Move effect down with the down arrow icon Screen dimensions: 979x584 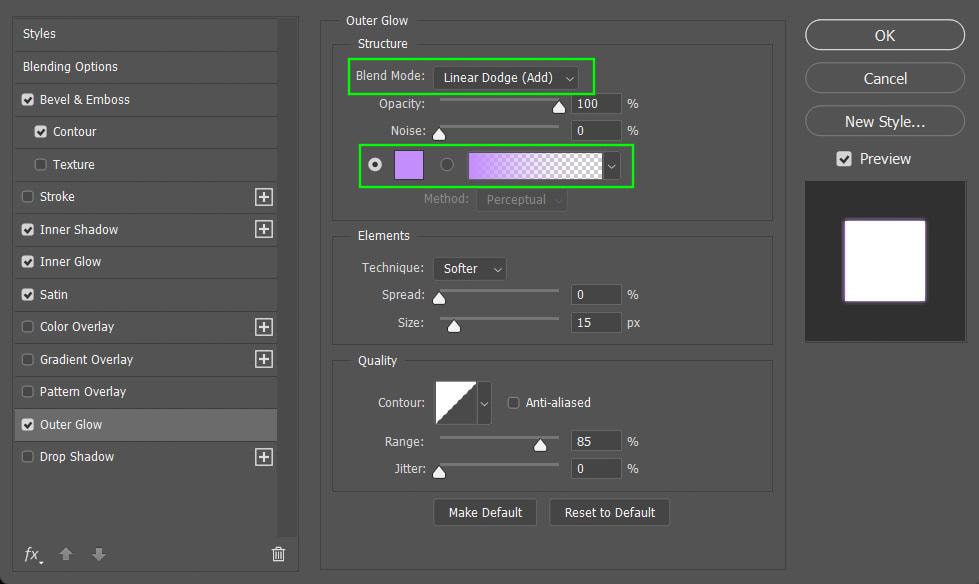99,554
